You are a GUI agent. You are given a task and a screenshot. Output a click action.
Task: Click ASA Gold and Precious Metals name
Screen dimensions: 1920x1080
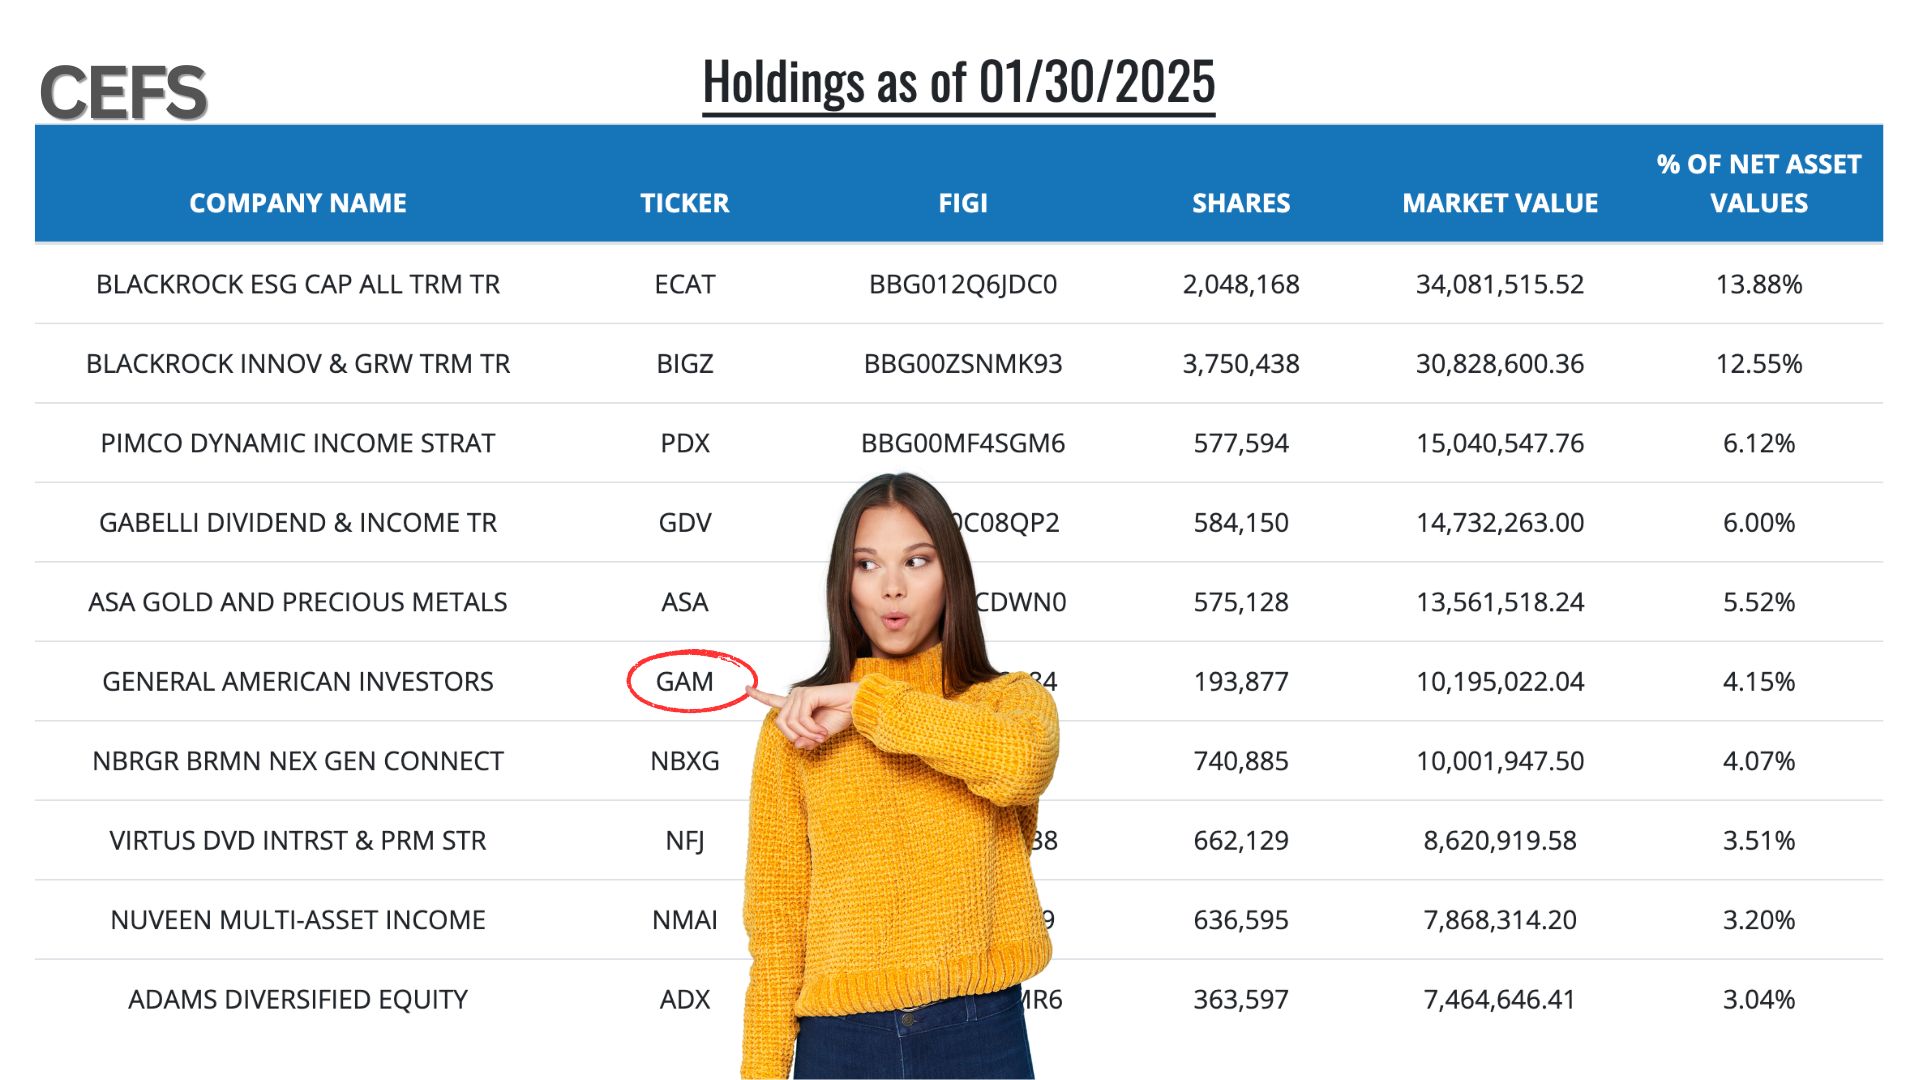298,602
